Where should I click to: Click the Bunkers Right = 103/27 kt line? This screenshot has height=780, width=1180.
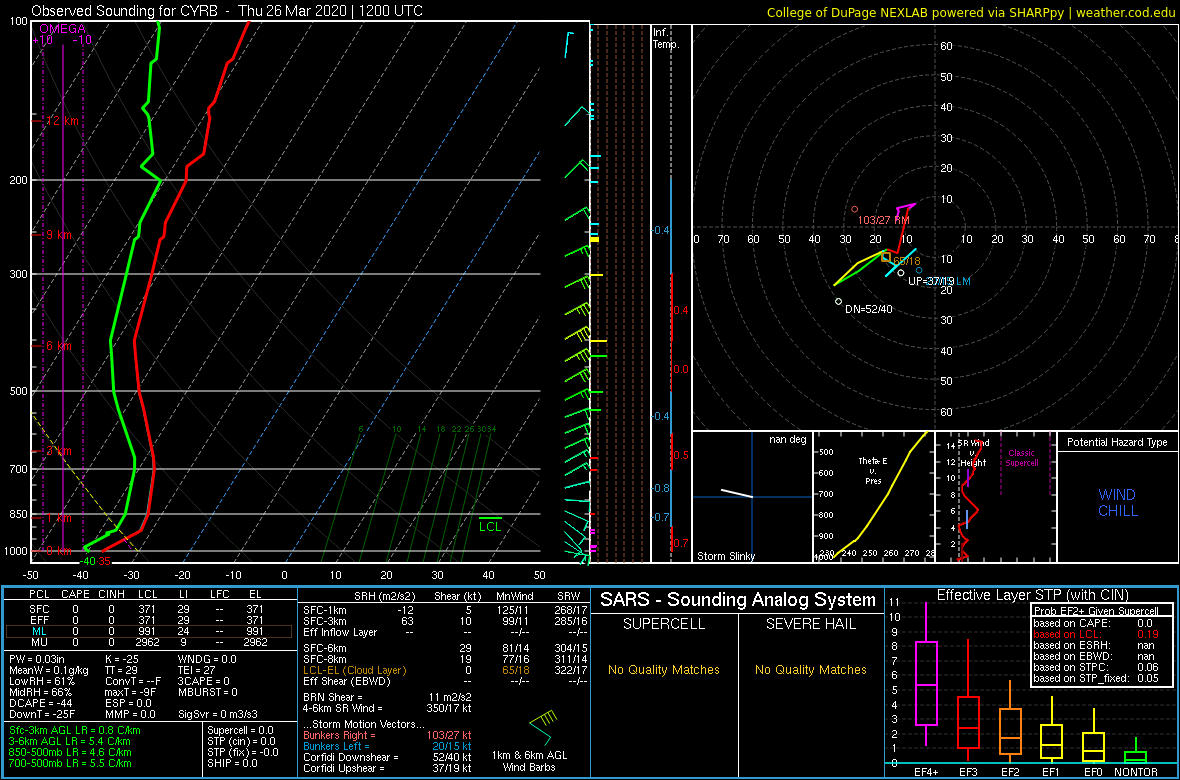pos(387,736)
